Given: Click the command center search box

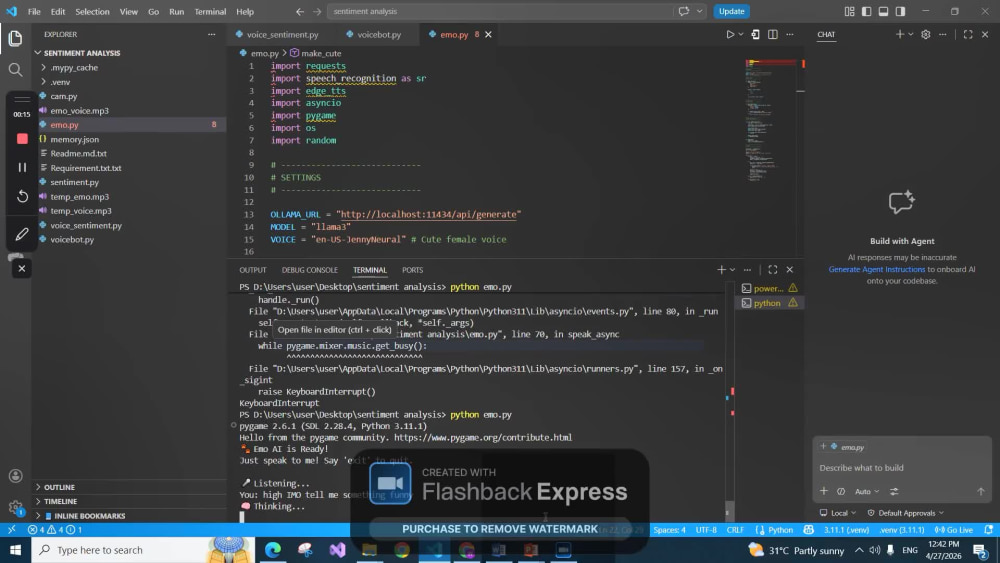Looking at the screenshot, I should tap(501, 11).
